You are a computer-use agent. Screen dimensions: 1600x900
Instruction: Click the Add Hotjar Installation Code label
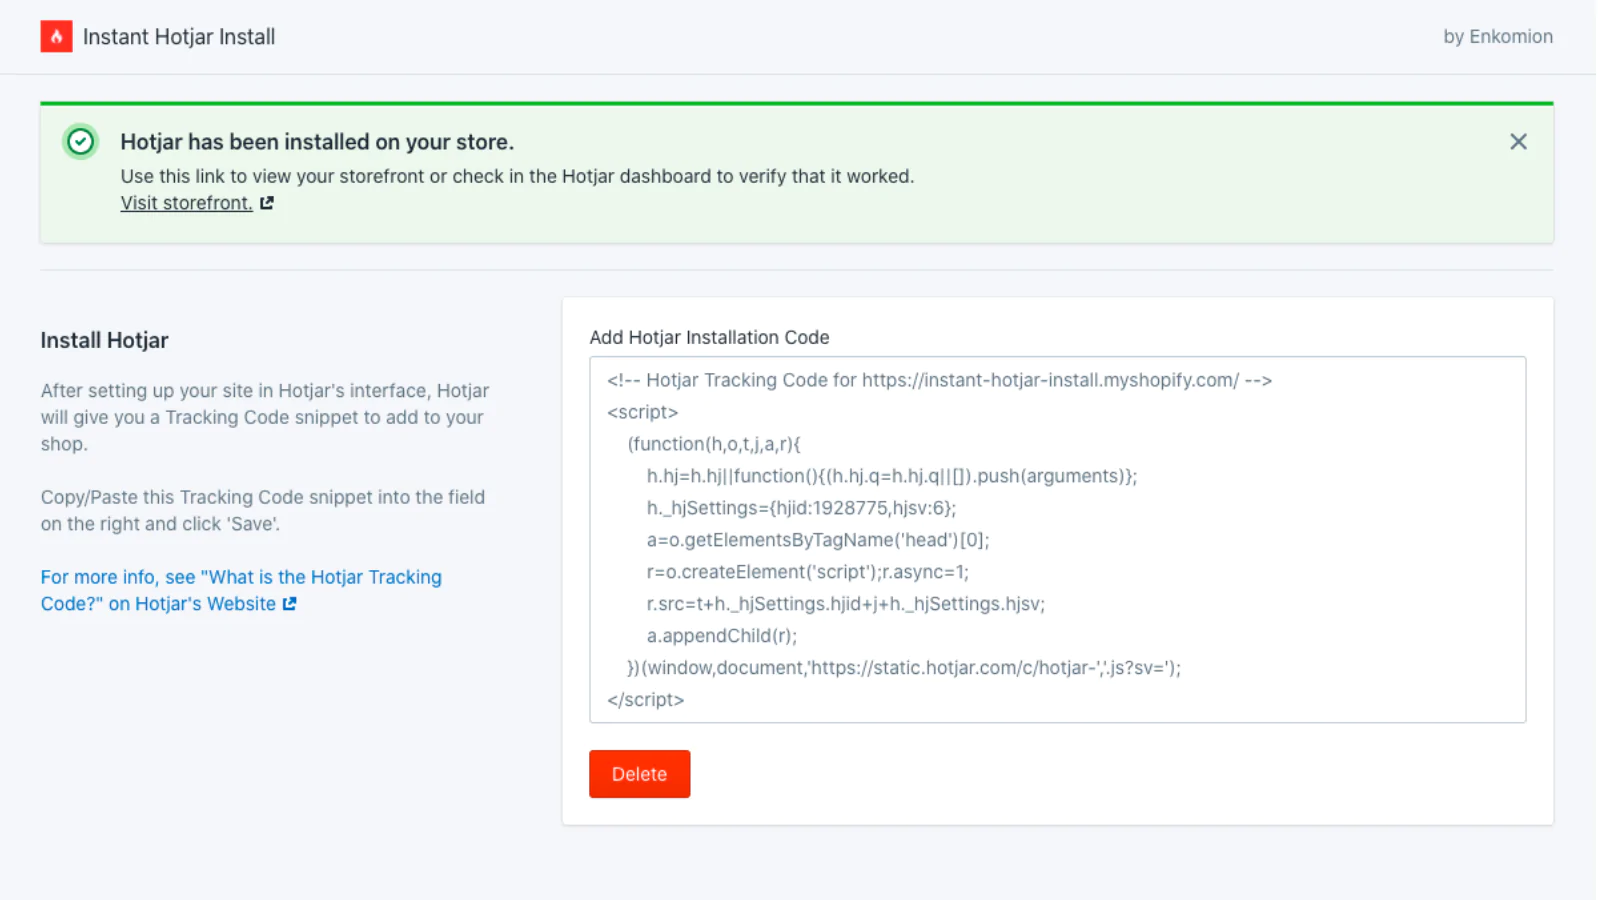click(x=709, y=338)
